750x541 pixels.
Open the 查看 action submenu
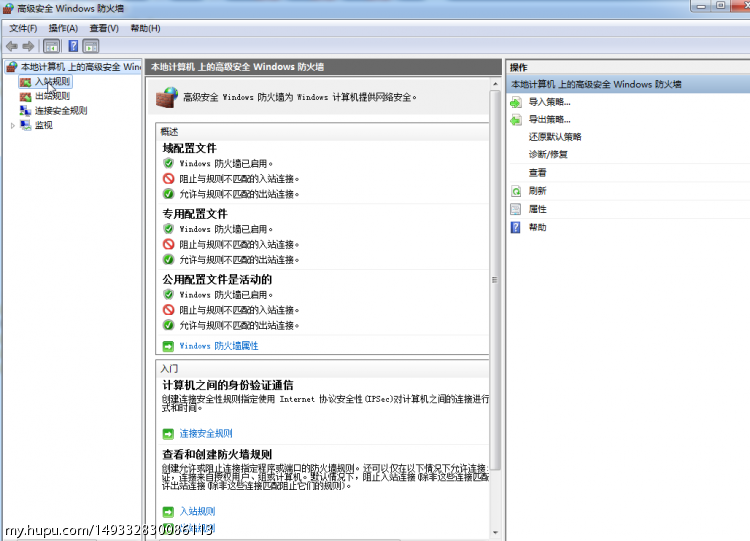coord(537,173)
